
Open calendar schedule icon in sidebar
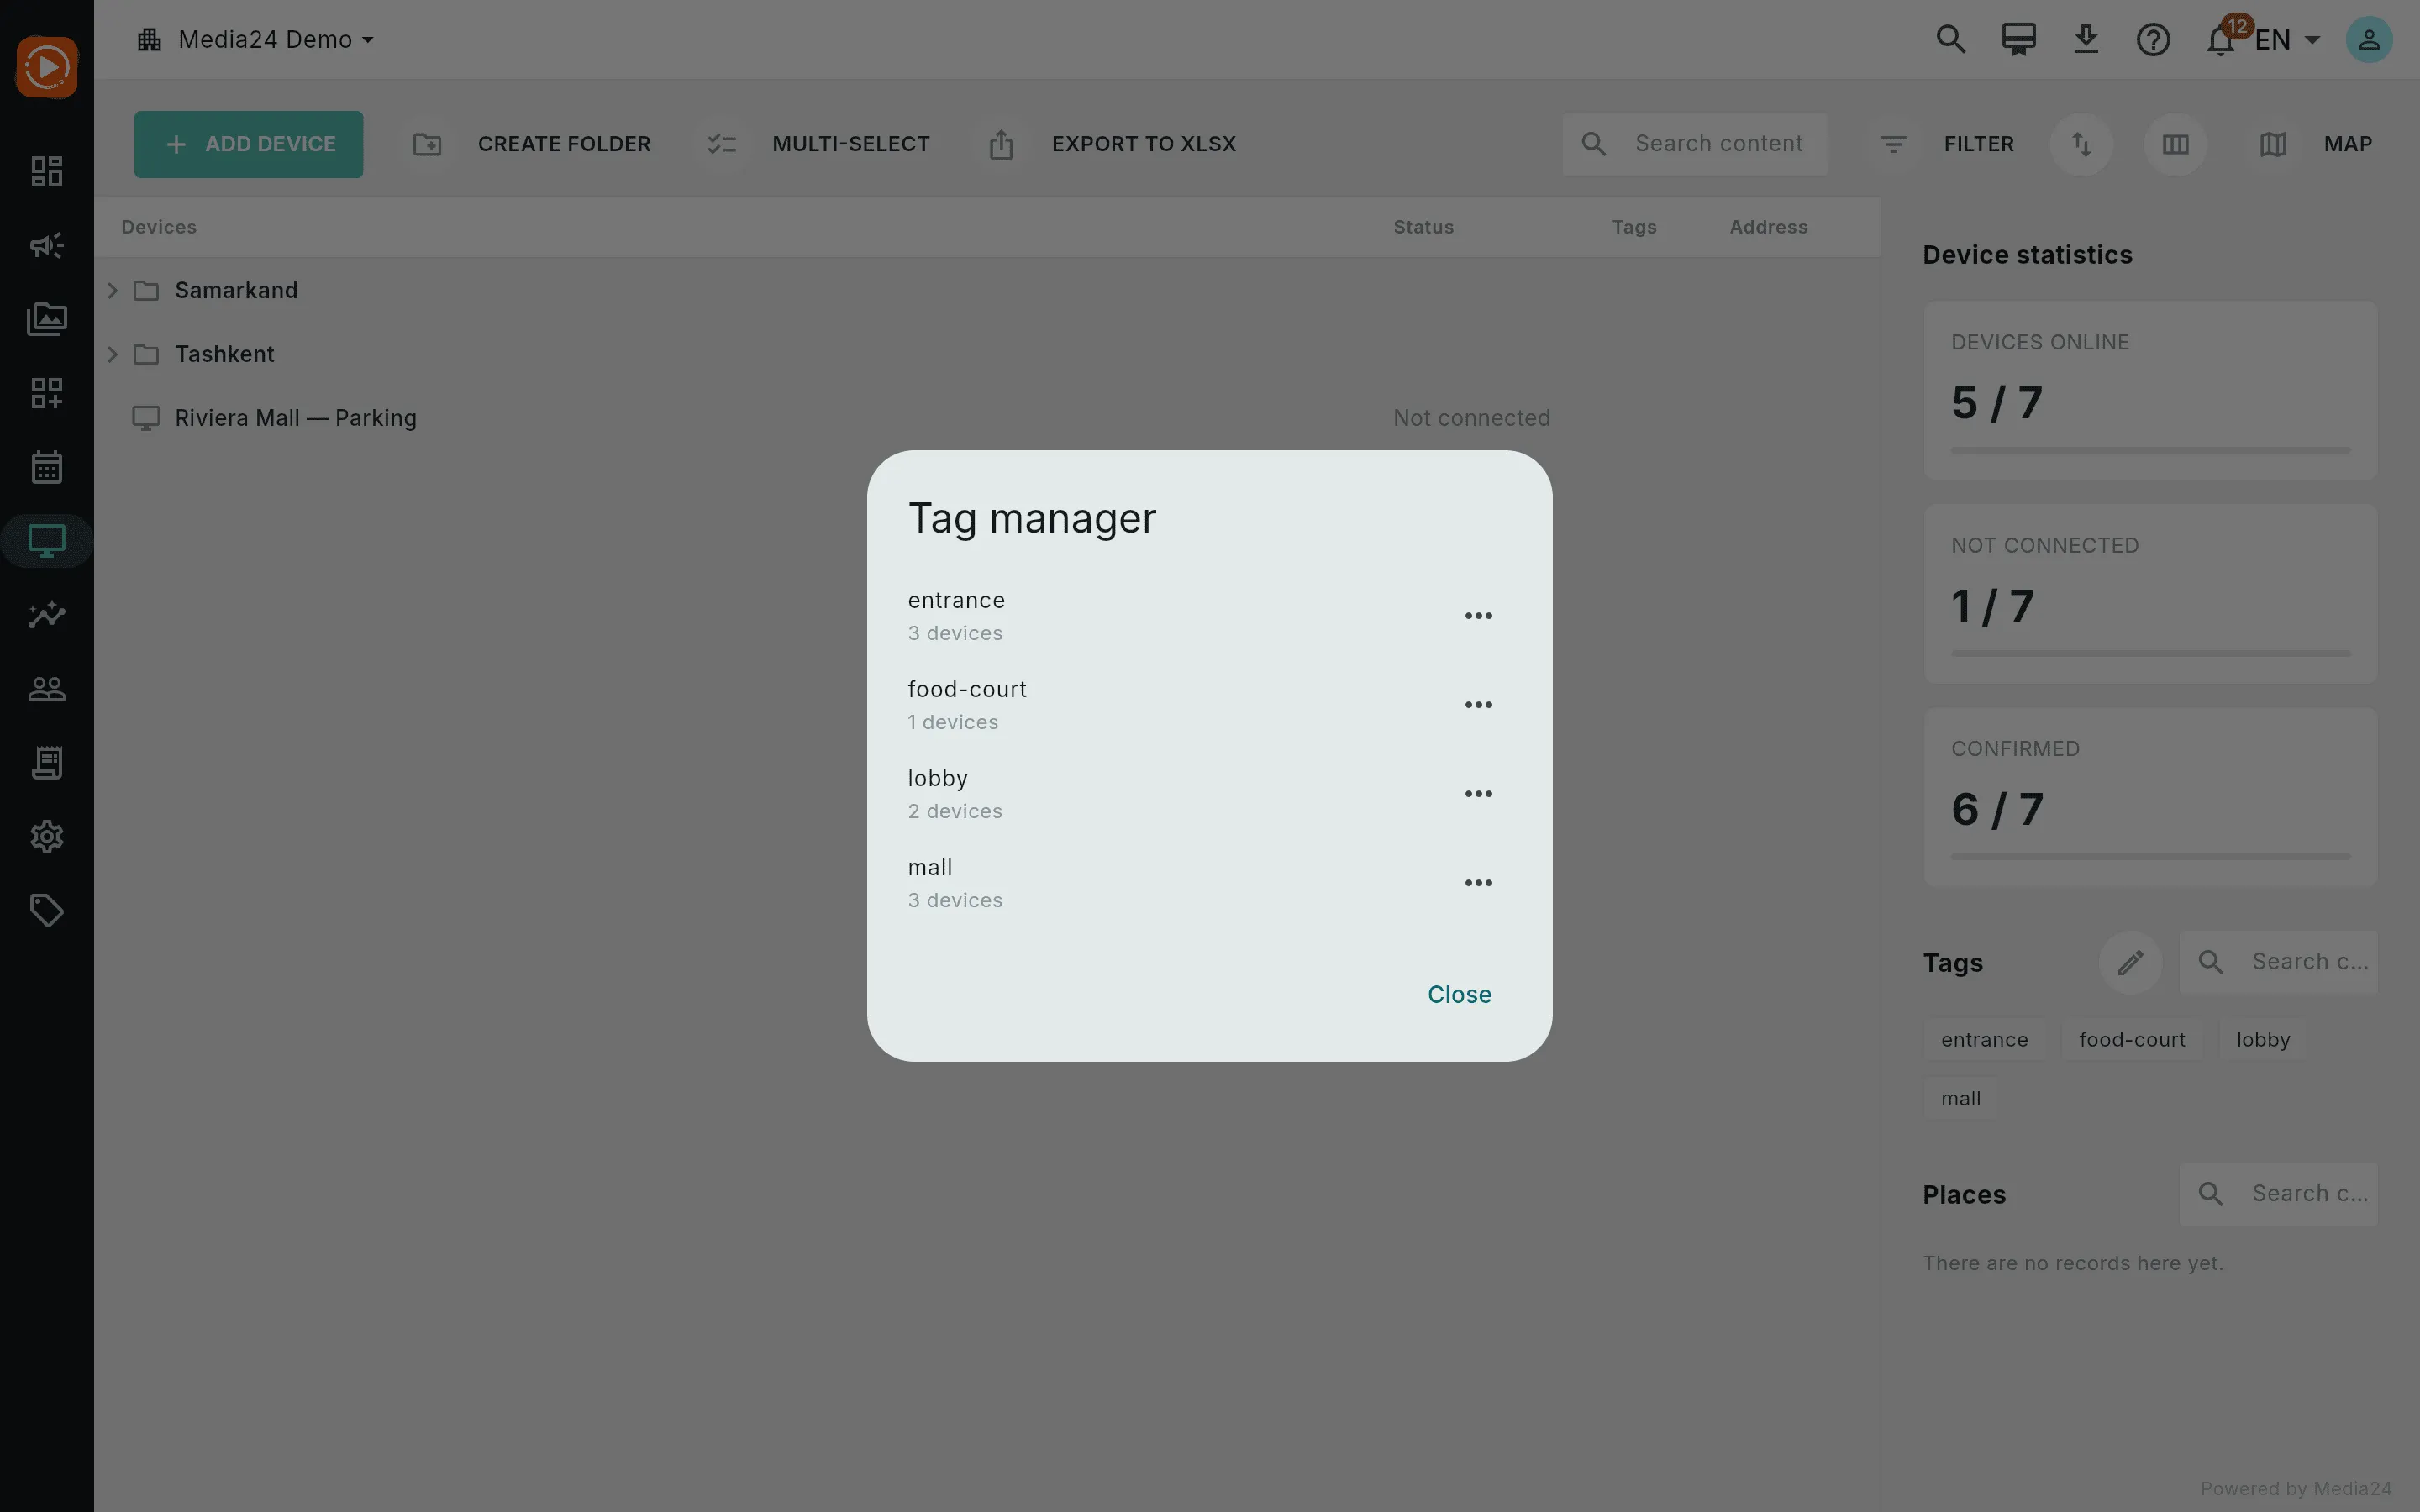coord(47,467)
